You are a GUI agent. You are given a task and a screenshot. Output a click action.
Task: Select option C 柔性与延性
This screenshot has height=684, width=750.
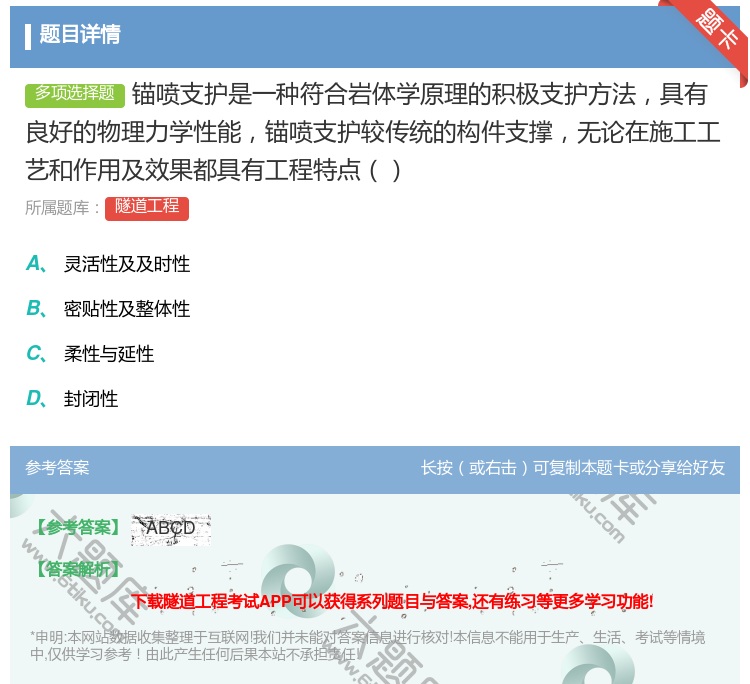(x=90, y=353)
